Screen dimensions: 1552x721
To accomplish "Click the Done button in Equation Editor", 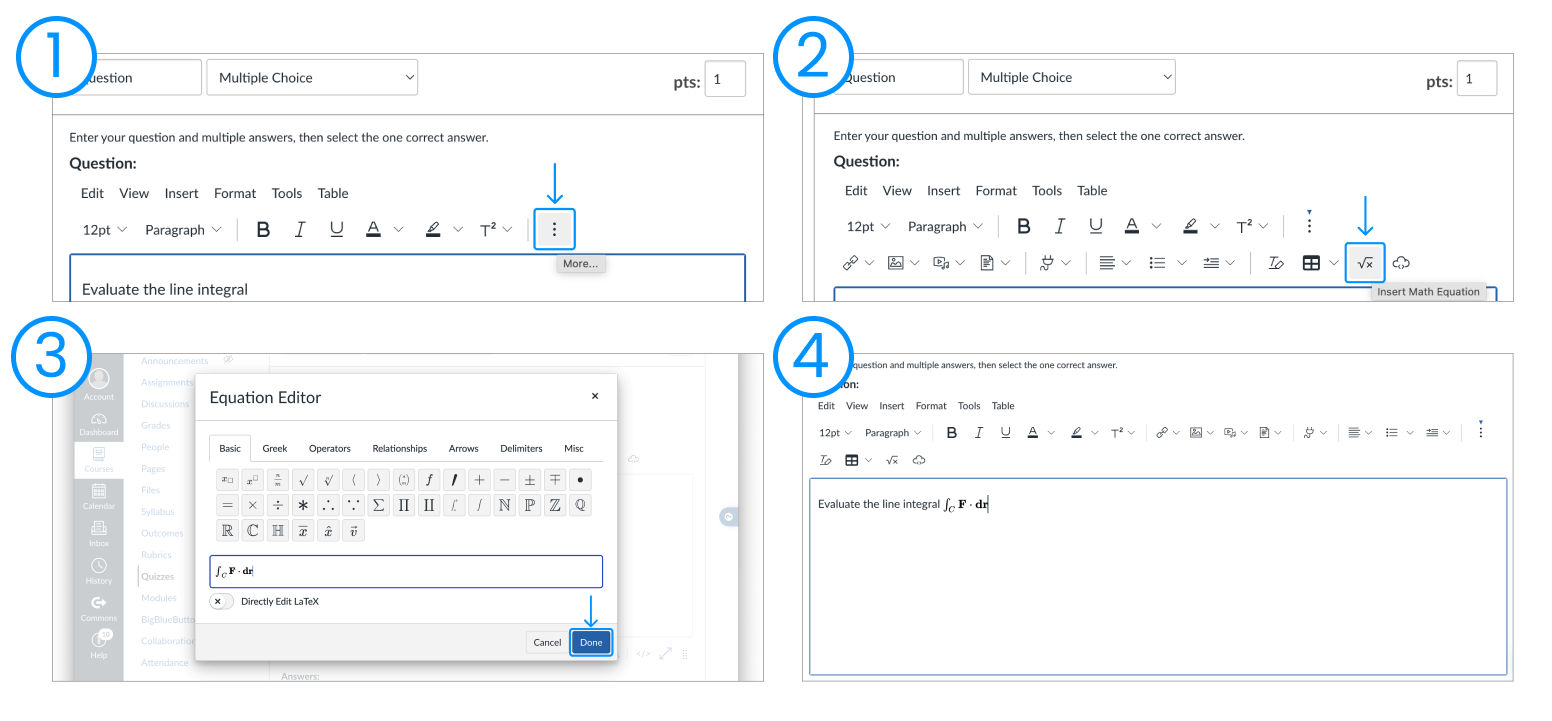I will pyautogui.click(x=590, y=641).
